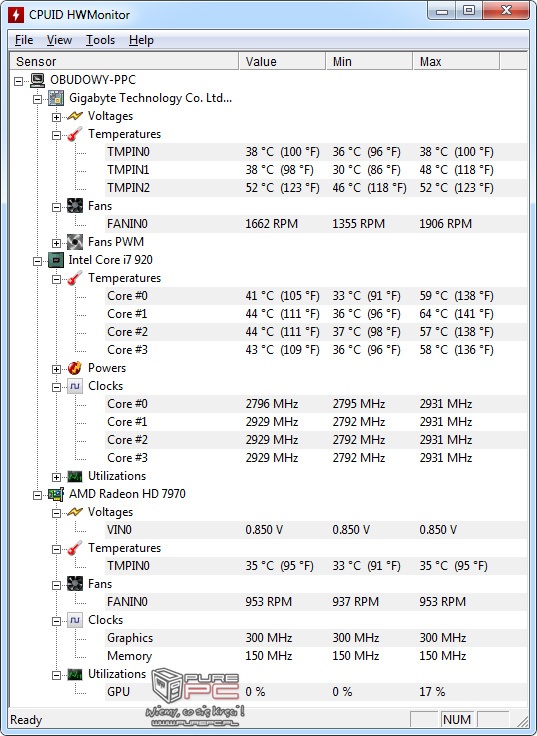537x736 pixels.
Task: Open the File menu
Action: point(24,40)
